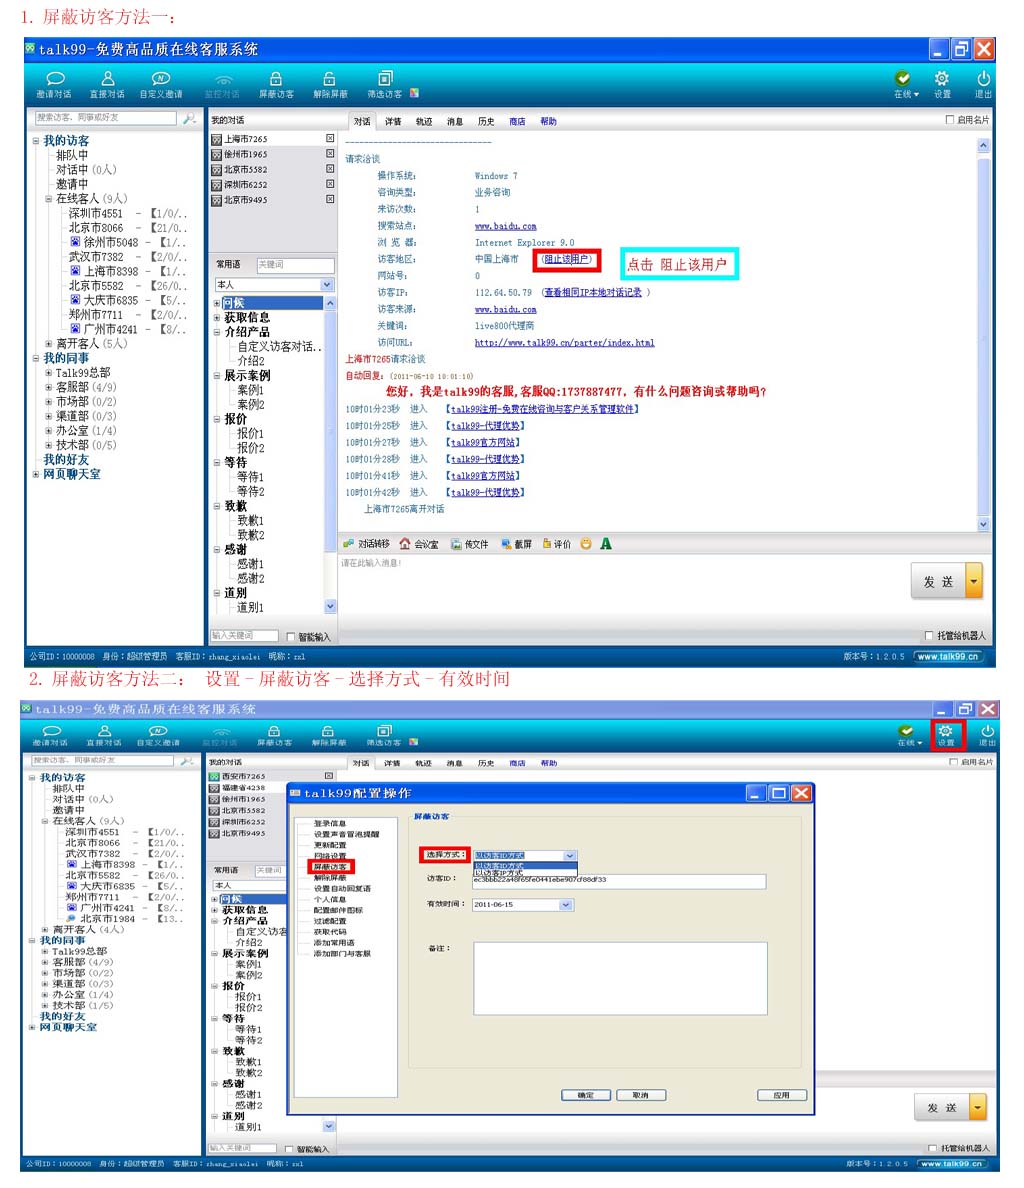Click 退出 power icon in upper window
This screenshot has width=1024, height=1188.
tap(983, 79)
